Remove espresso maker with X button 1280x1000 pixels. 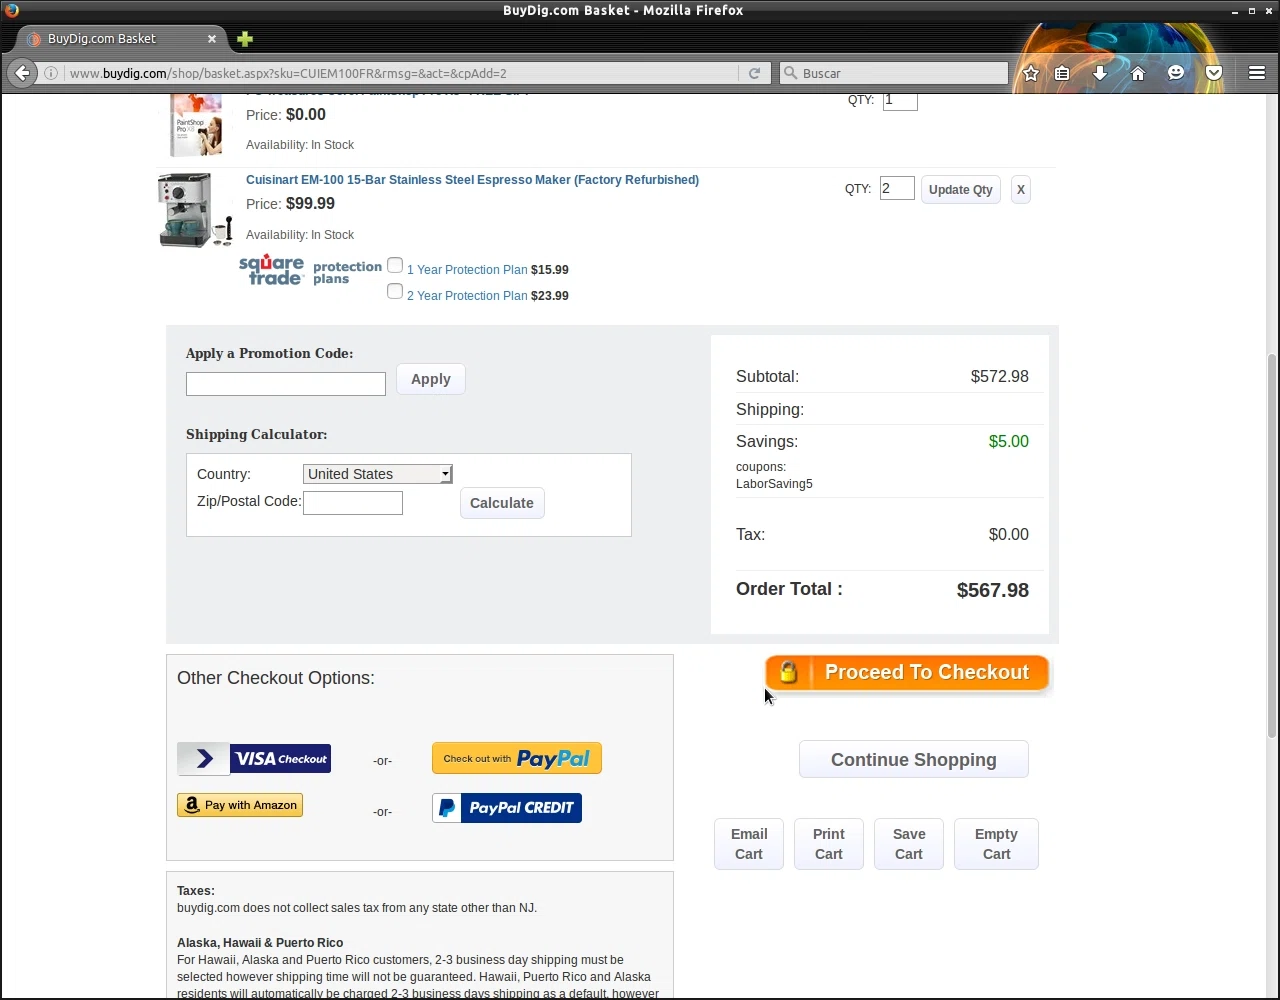pyautogui.click(x=1021, y=190)
